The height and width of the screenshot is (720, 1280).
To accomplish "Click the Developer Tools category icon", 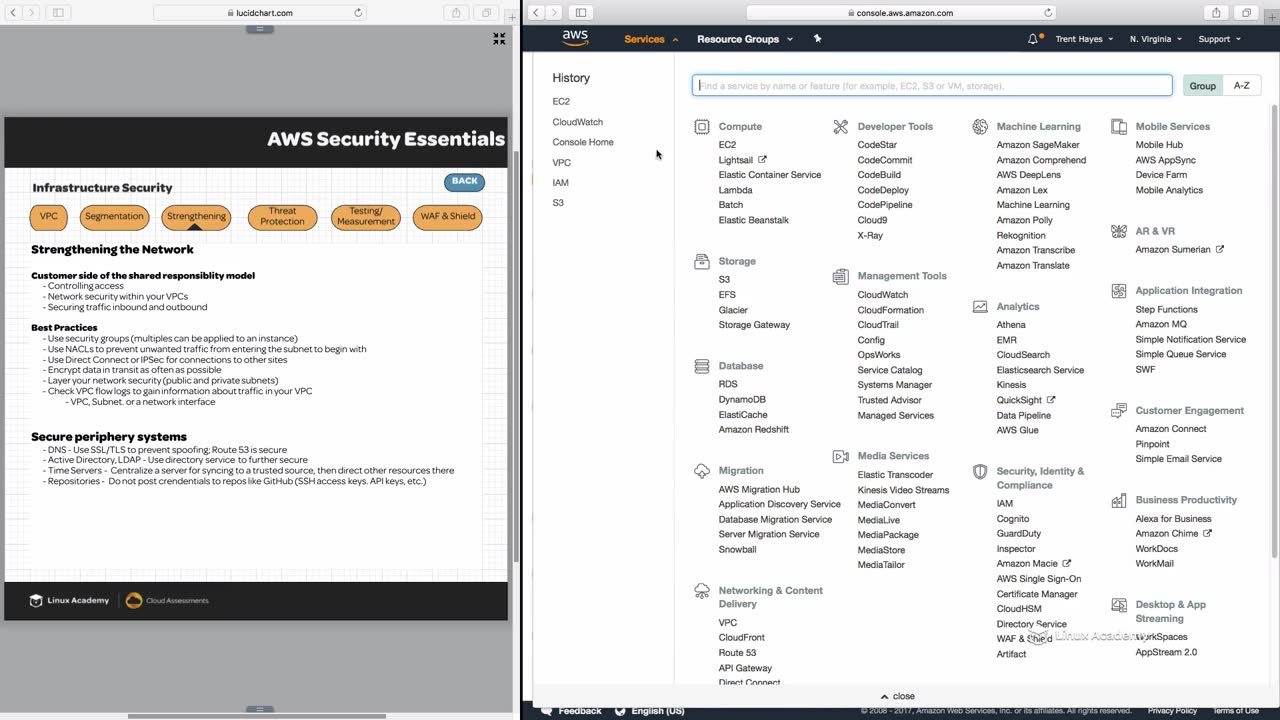I will [x=841, y=127].
